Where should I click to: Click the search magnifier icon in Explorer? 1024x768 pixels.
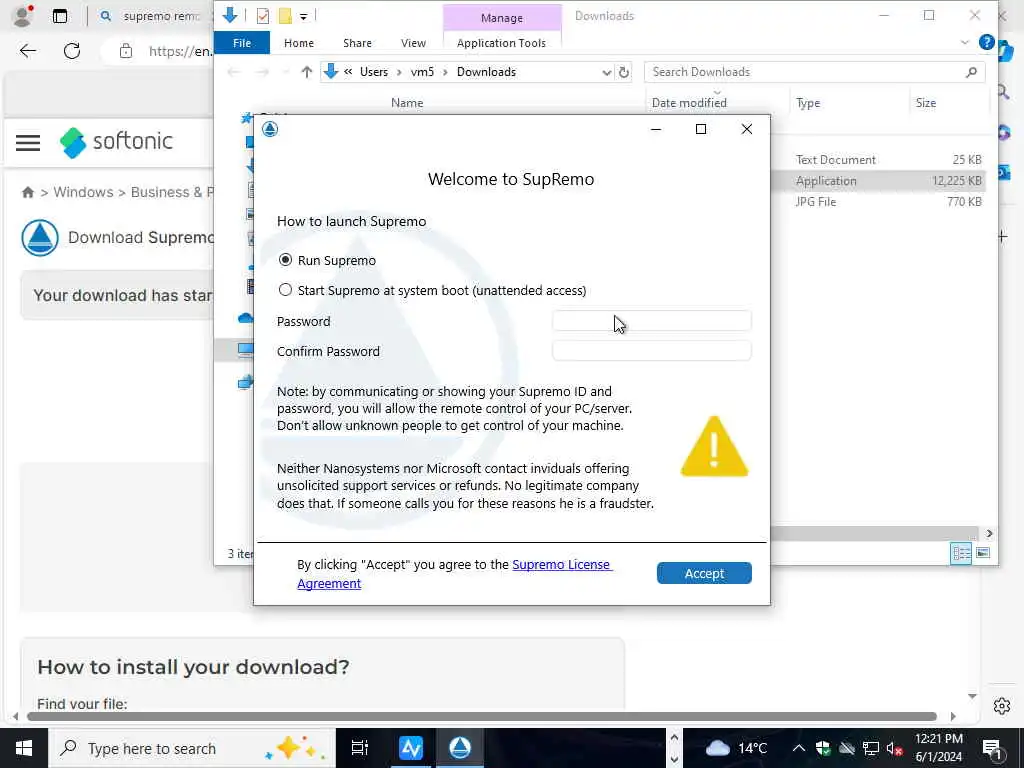pyautogui.click(x=972, y=72)
